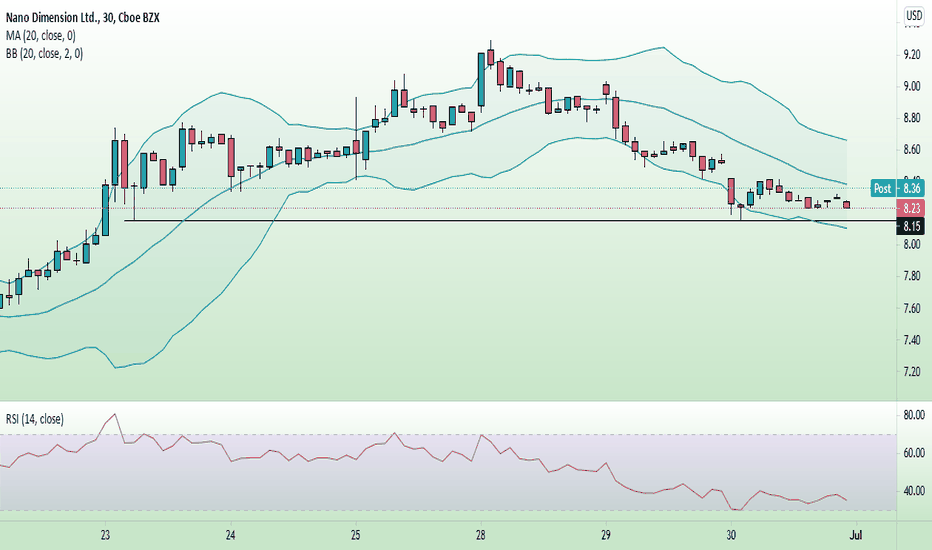Click the RSI peak above 80 near the 23rd
This screenshot has height=550, width=932.
pos(115,414)
